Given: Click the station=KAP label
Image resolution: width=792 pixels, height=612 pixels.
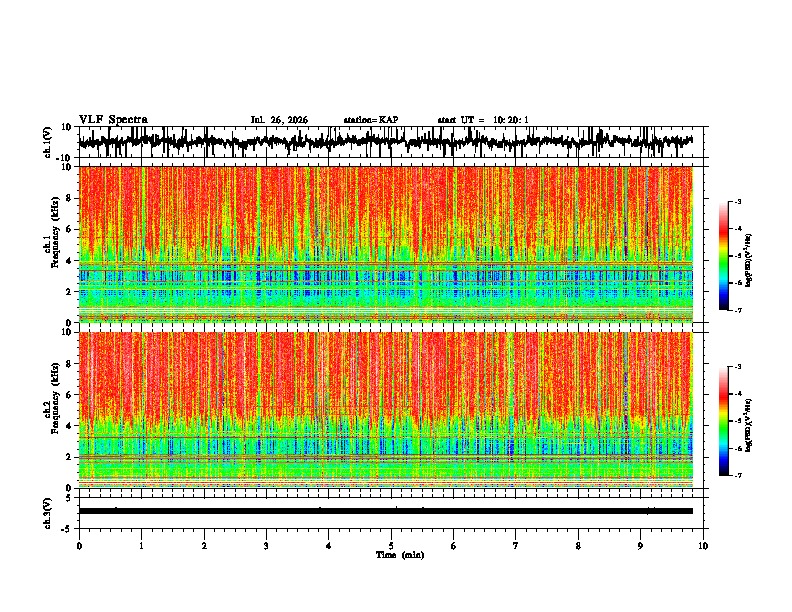Looking at the screenshot, I should 371,120.
